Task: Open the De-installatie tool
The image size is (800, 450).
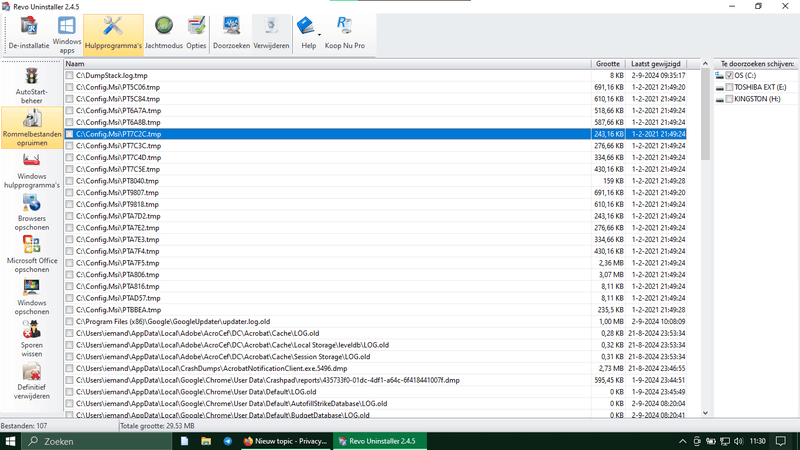Action: [x=29, y=34]
